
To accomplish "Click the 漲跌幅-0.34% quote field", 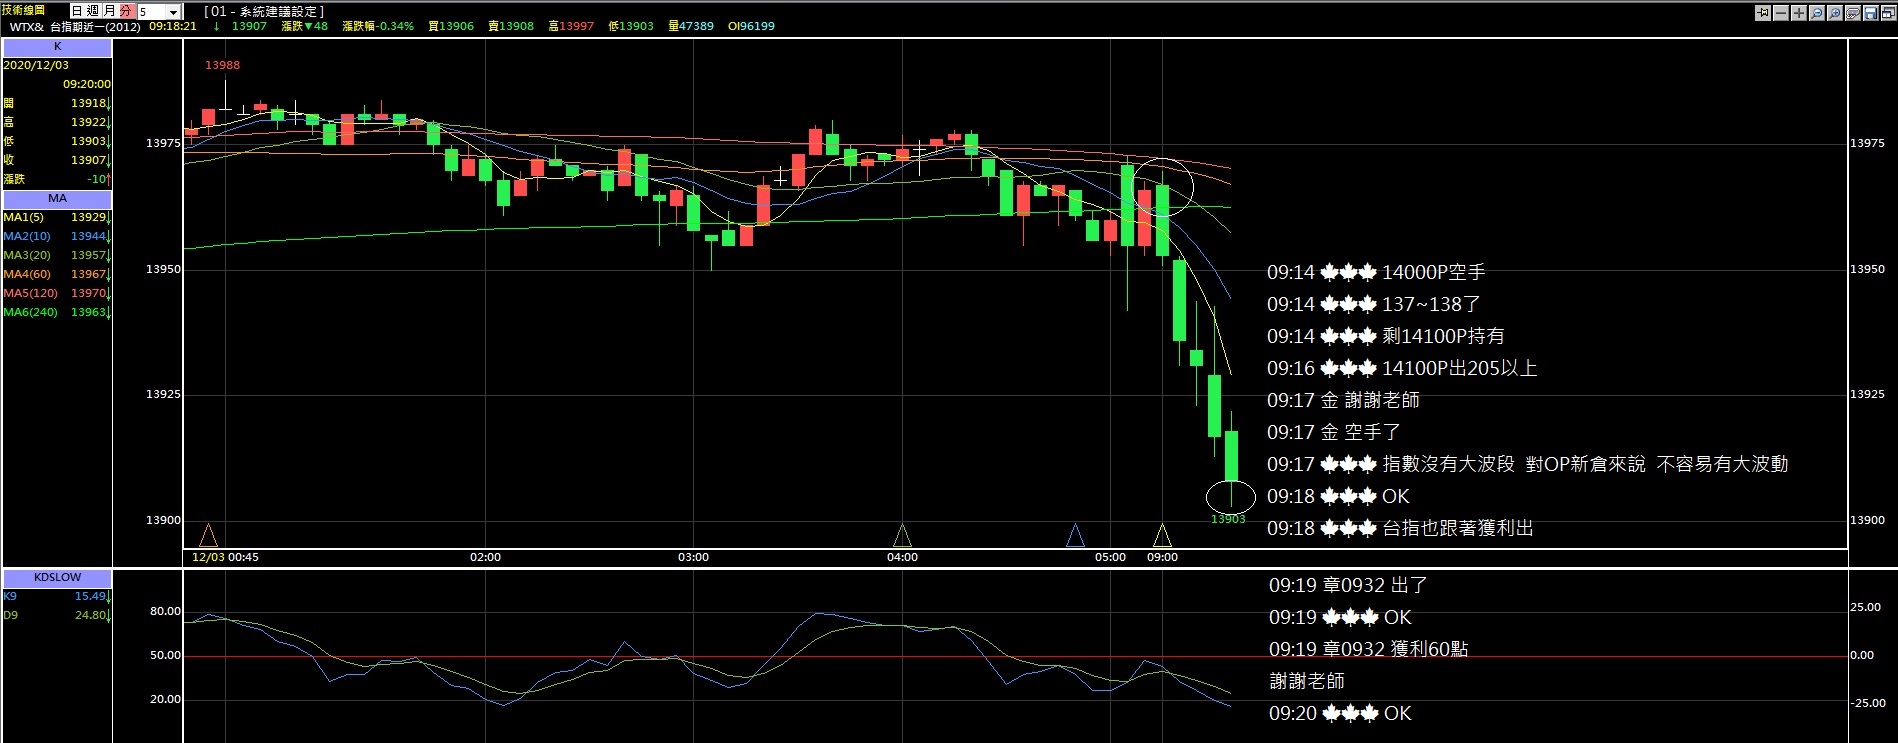I will click(378, 26).
